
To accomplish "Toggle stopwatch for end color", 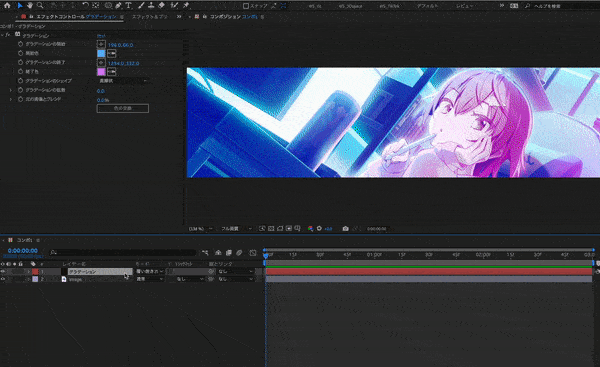I will (20, 72).
